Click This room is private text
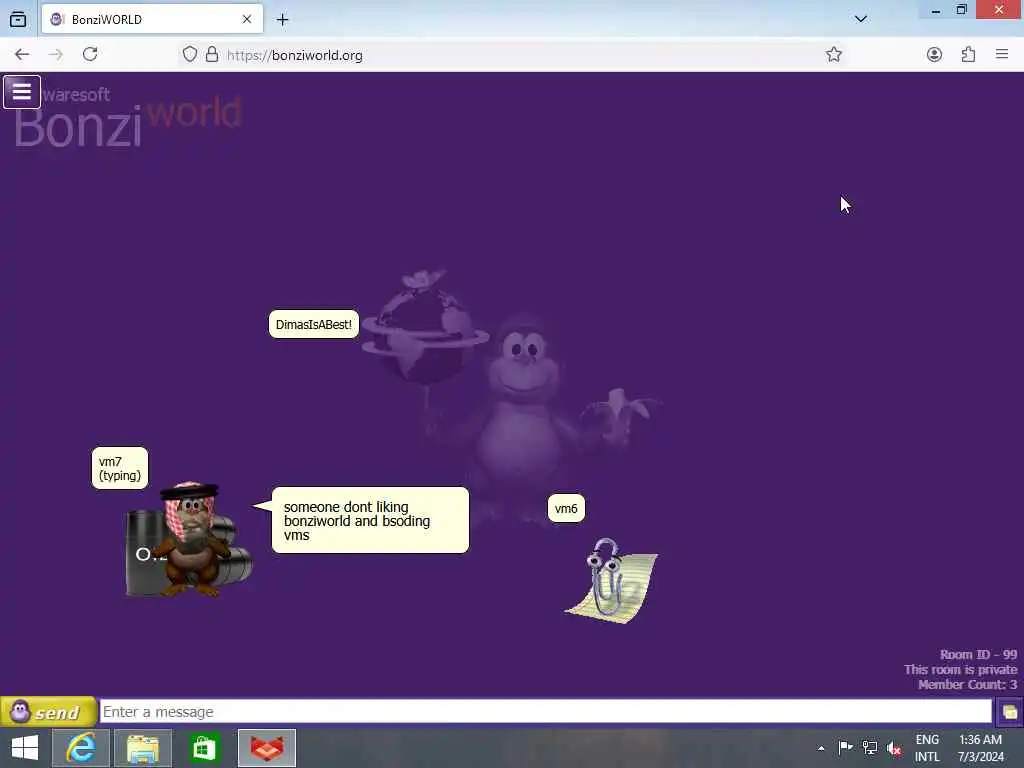 (961, 669)
